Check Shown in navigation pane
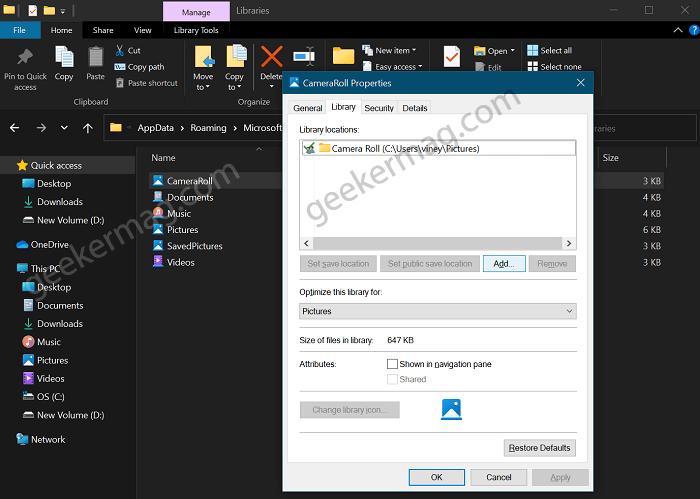This screenshot has width=700, height=499. [x=392, y=364]
